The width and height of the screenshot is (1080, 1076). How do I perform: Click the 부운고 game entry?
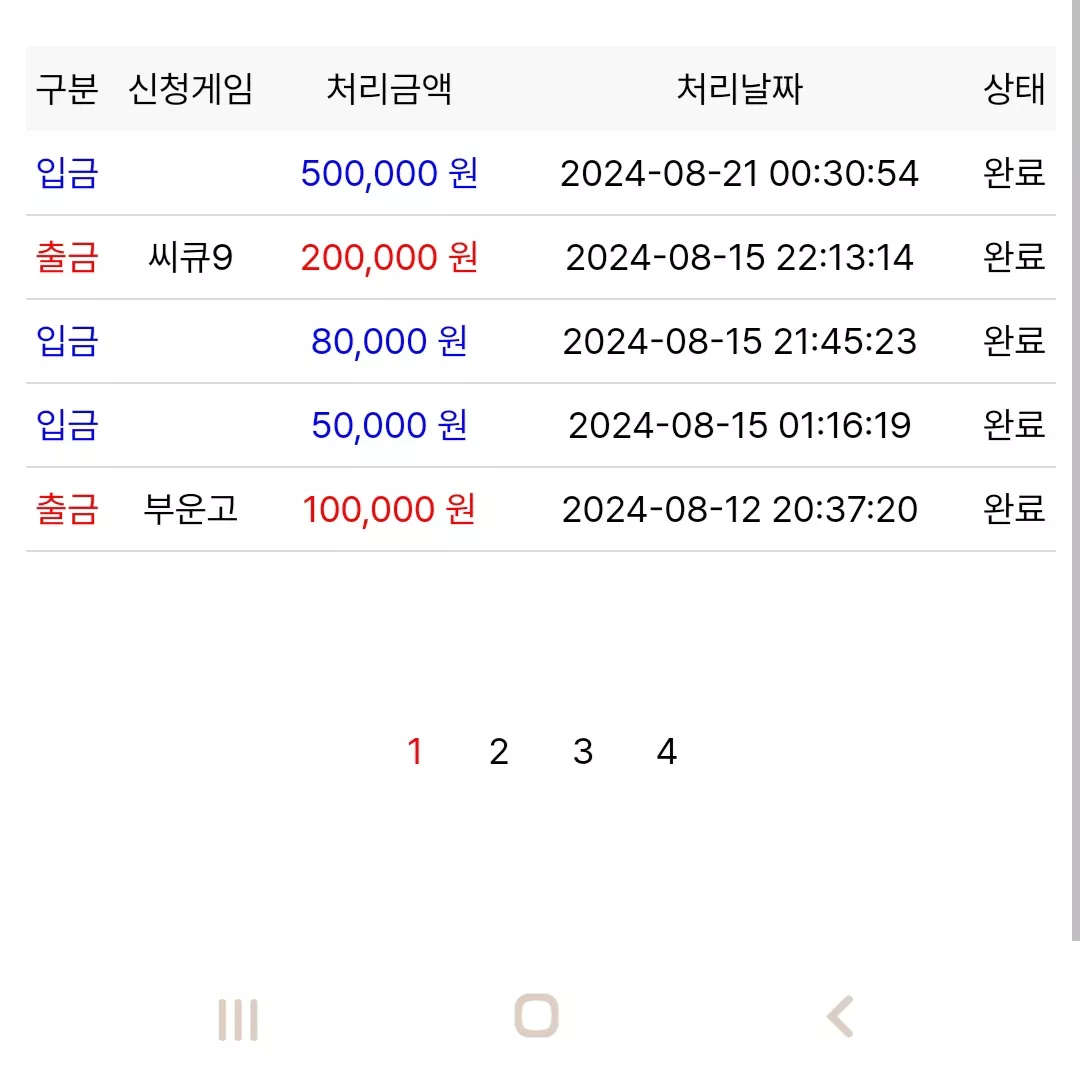(x=191, y=509)
